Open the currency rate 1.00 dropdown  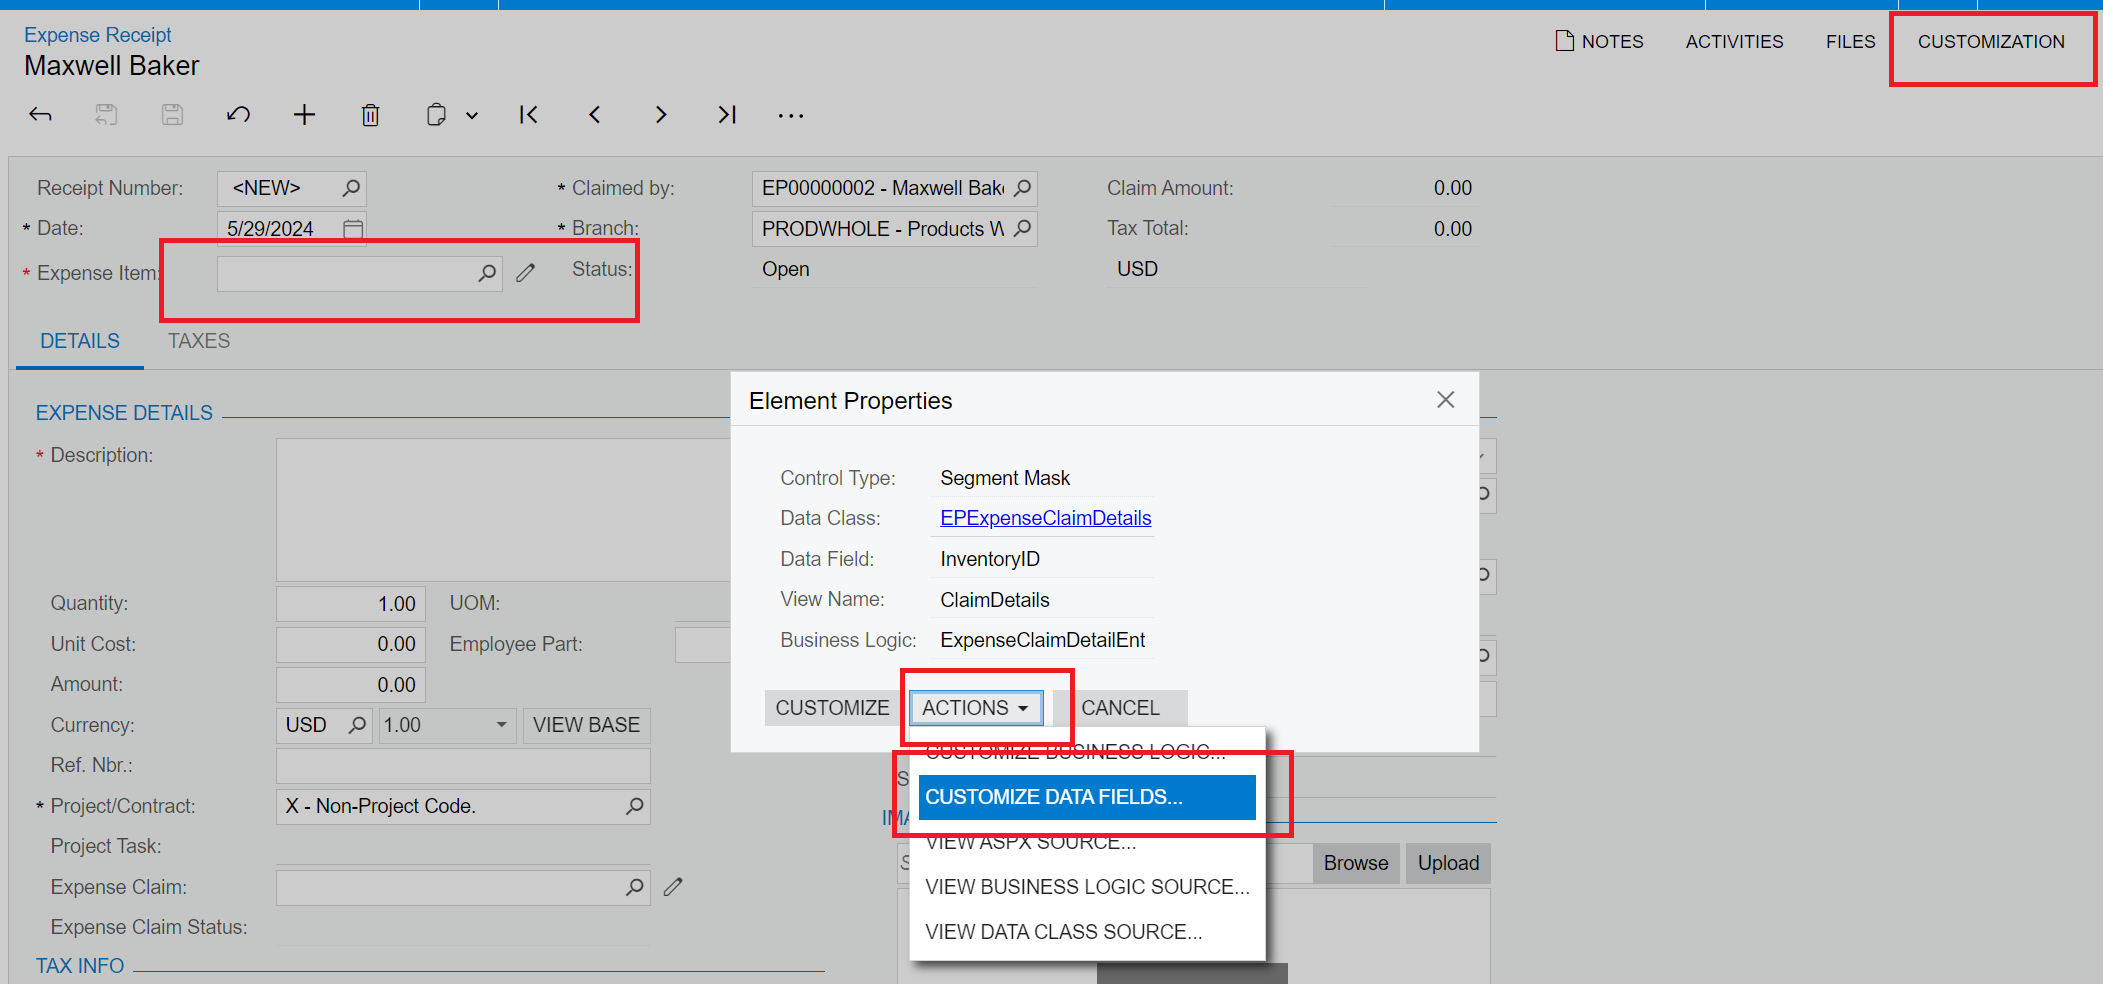pos(501,725)
